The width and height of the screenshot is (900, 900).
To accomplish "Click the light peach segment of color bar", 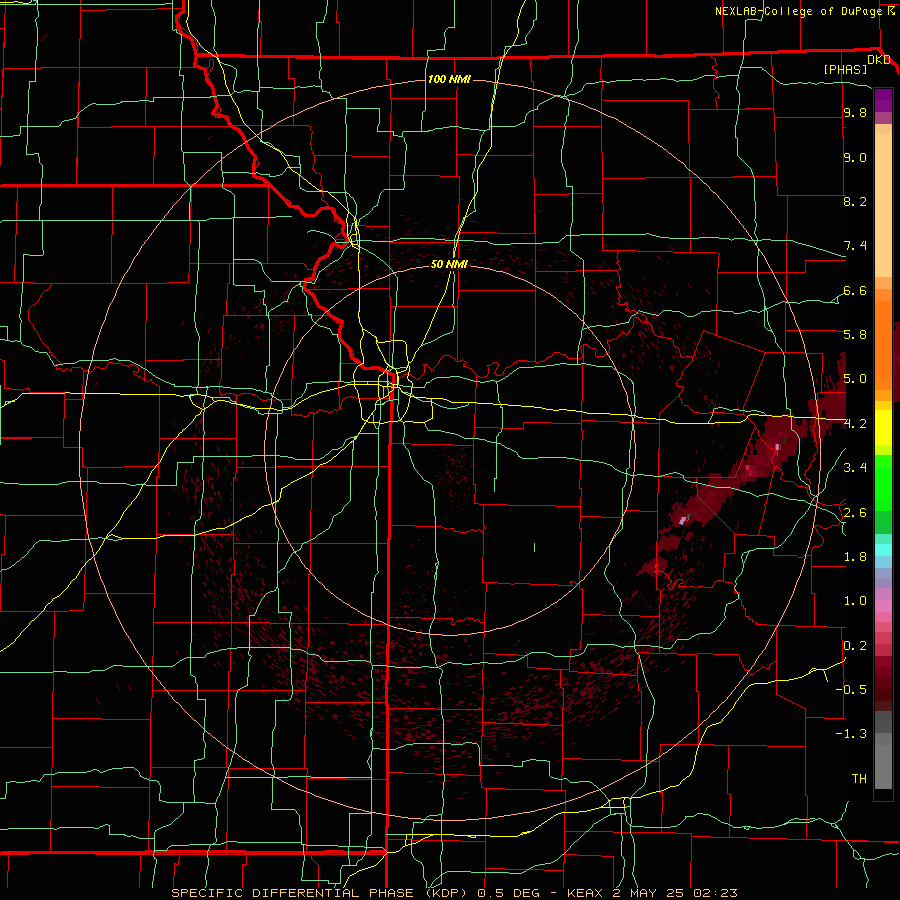I will pos(883,207).
